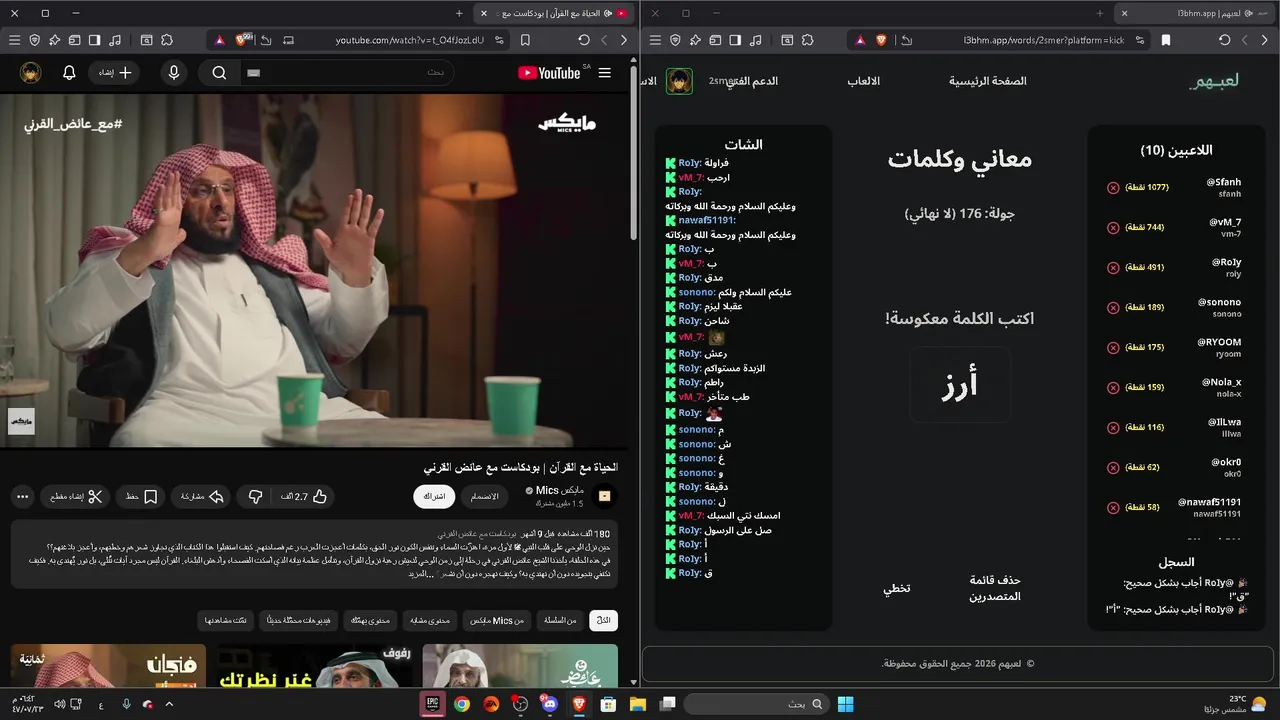The height and width of the screenshot is (720, 1280).
Task: Open the الالعاب nav item
Action: (x=864, y=81)
